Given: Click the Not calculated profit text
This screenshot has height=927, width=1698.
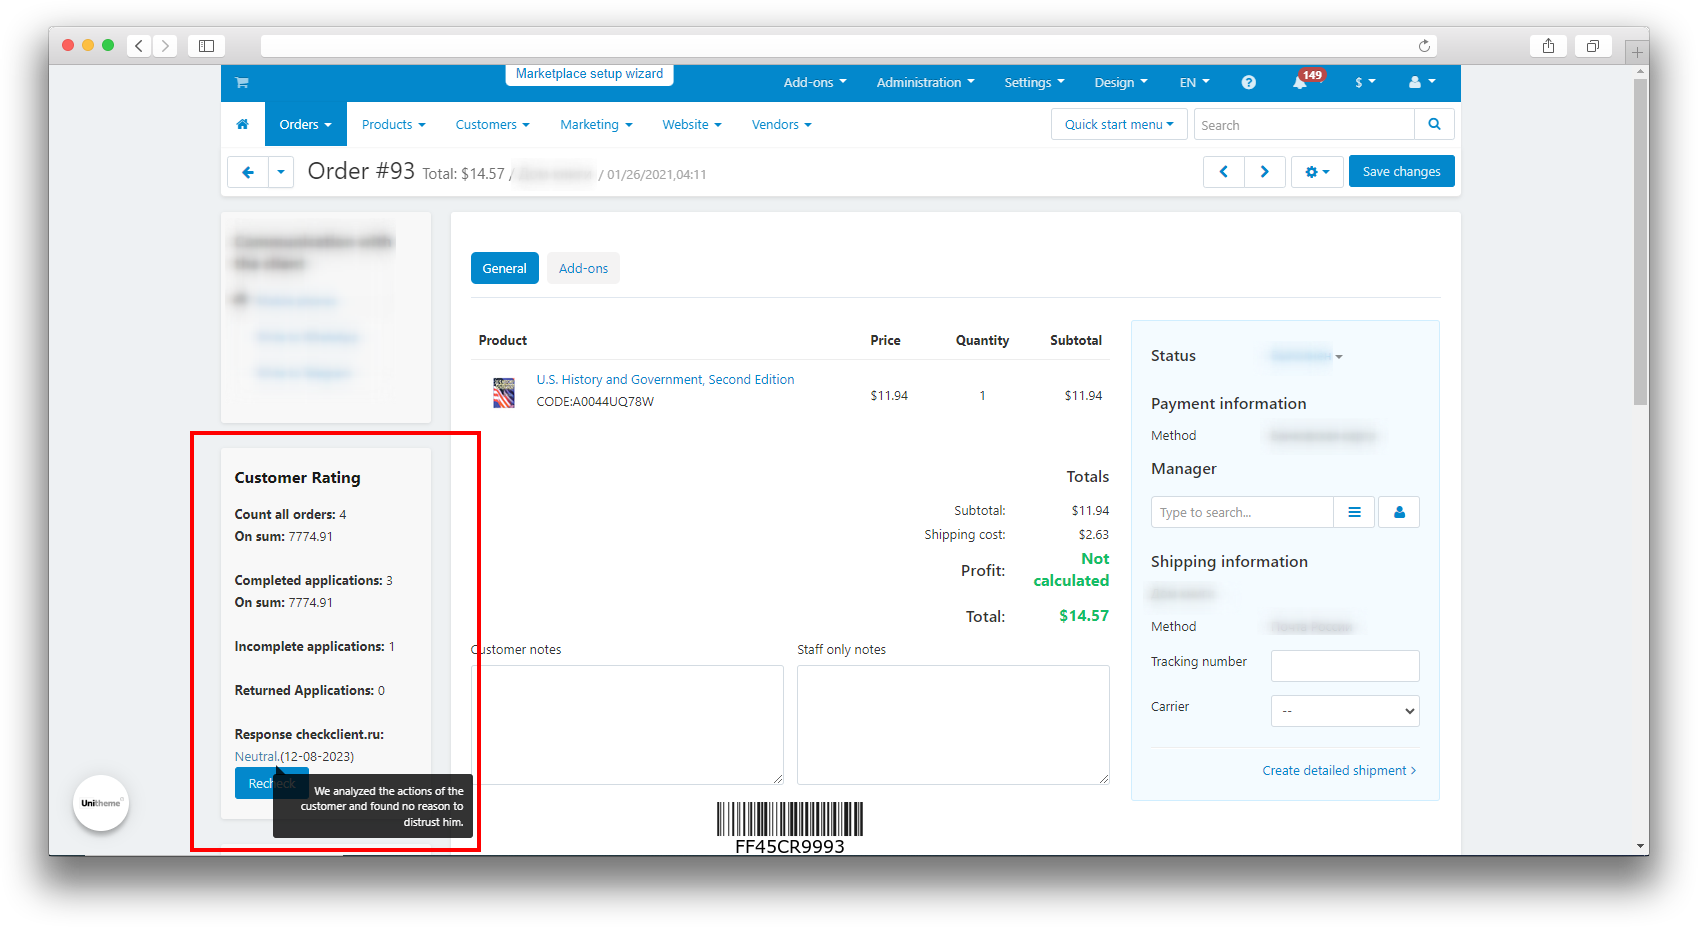Looking at the screenshot, I should click(x=1071, y=570).
